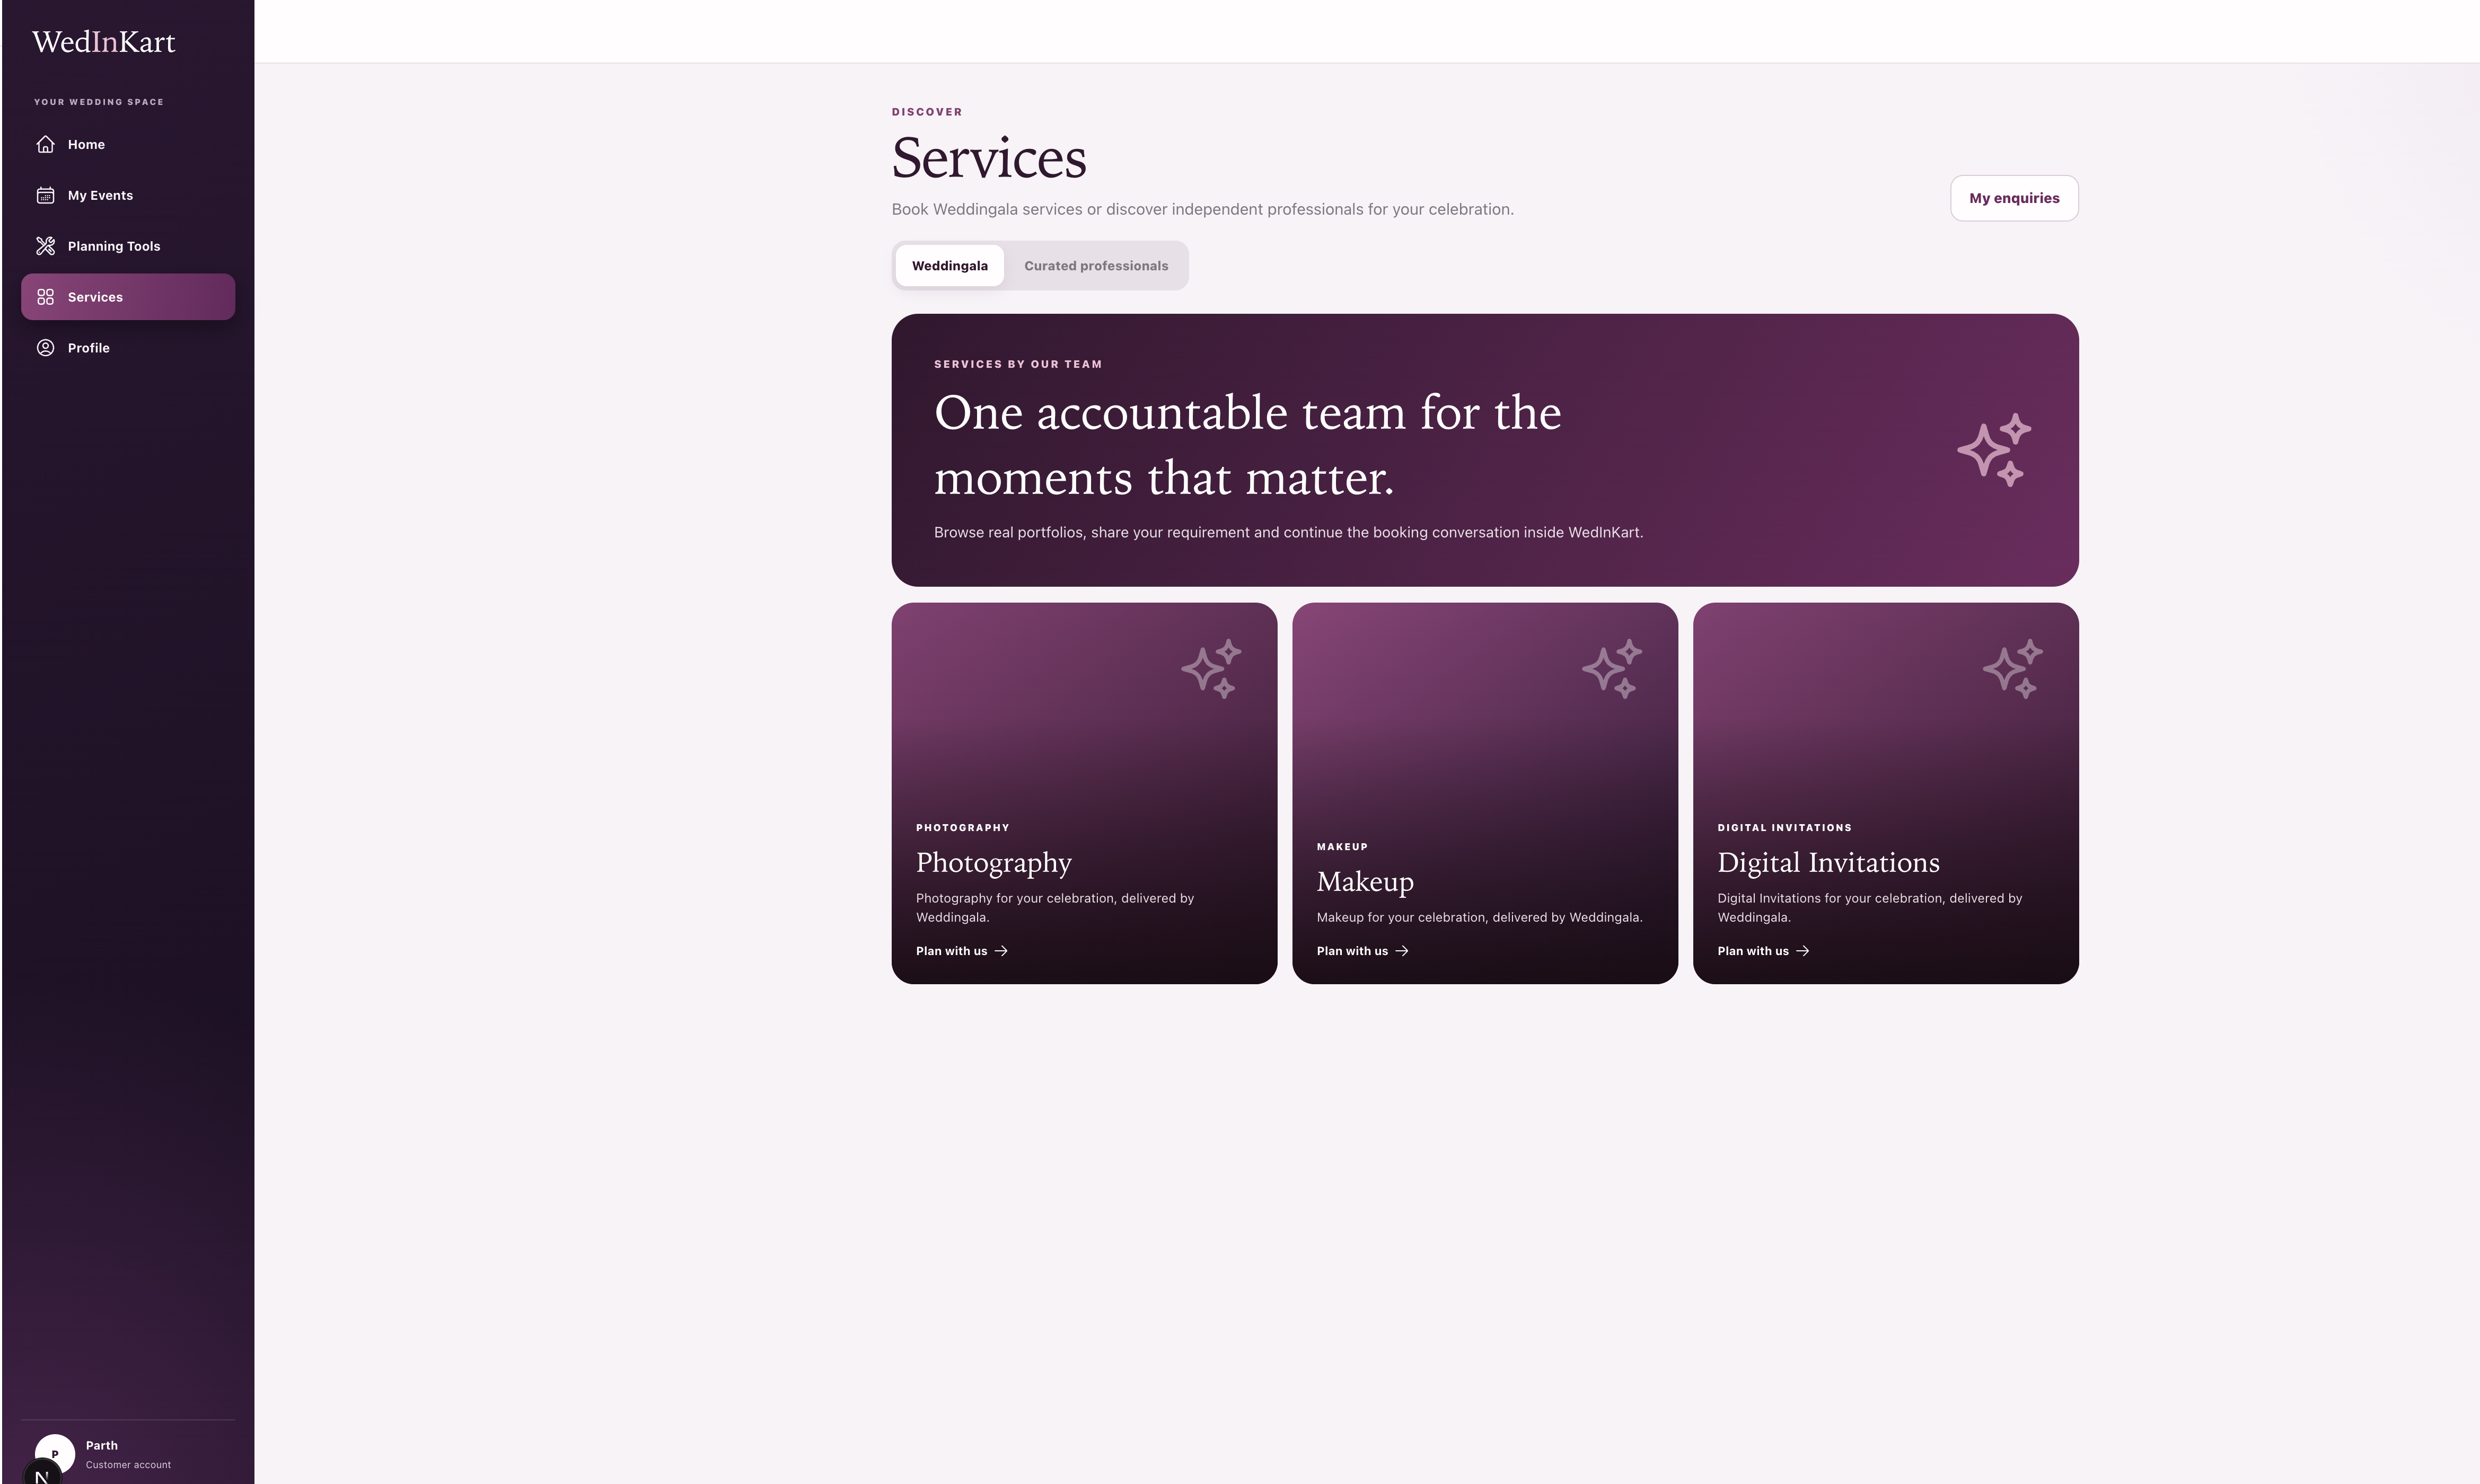Click the arrow icon beside Makeup's Plan with us
2480x1484 pixels.
coord(1402,951)
